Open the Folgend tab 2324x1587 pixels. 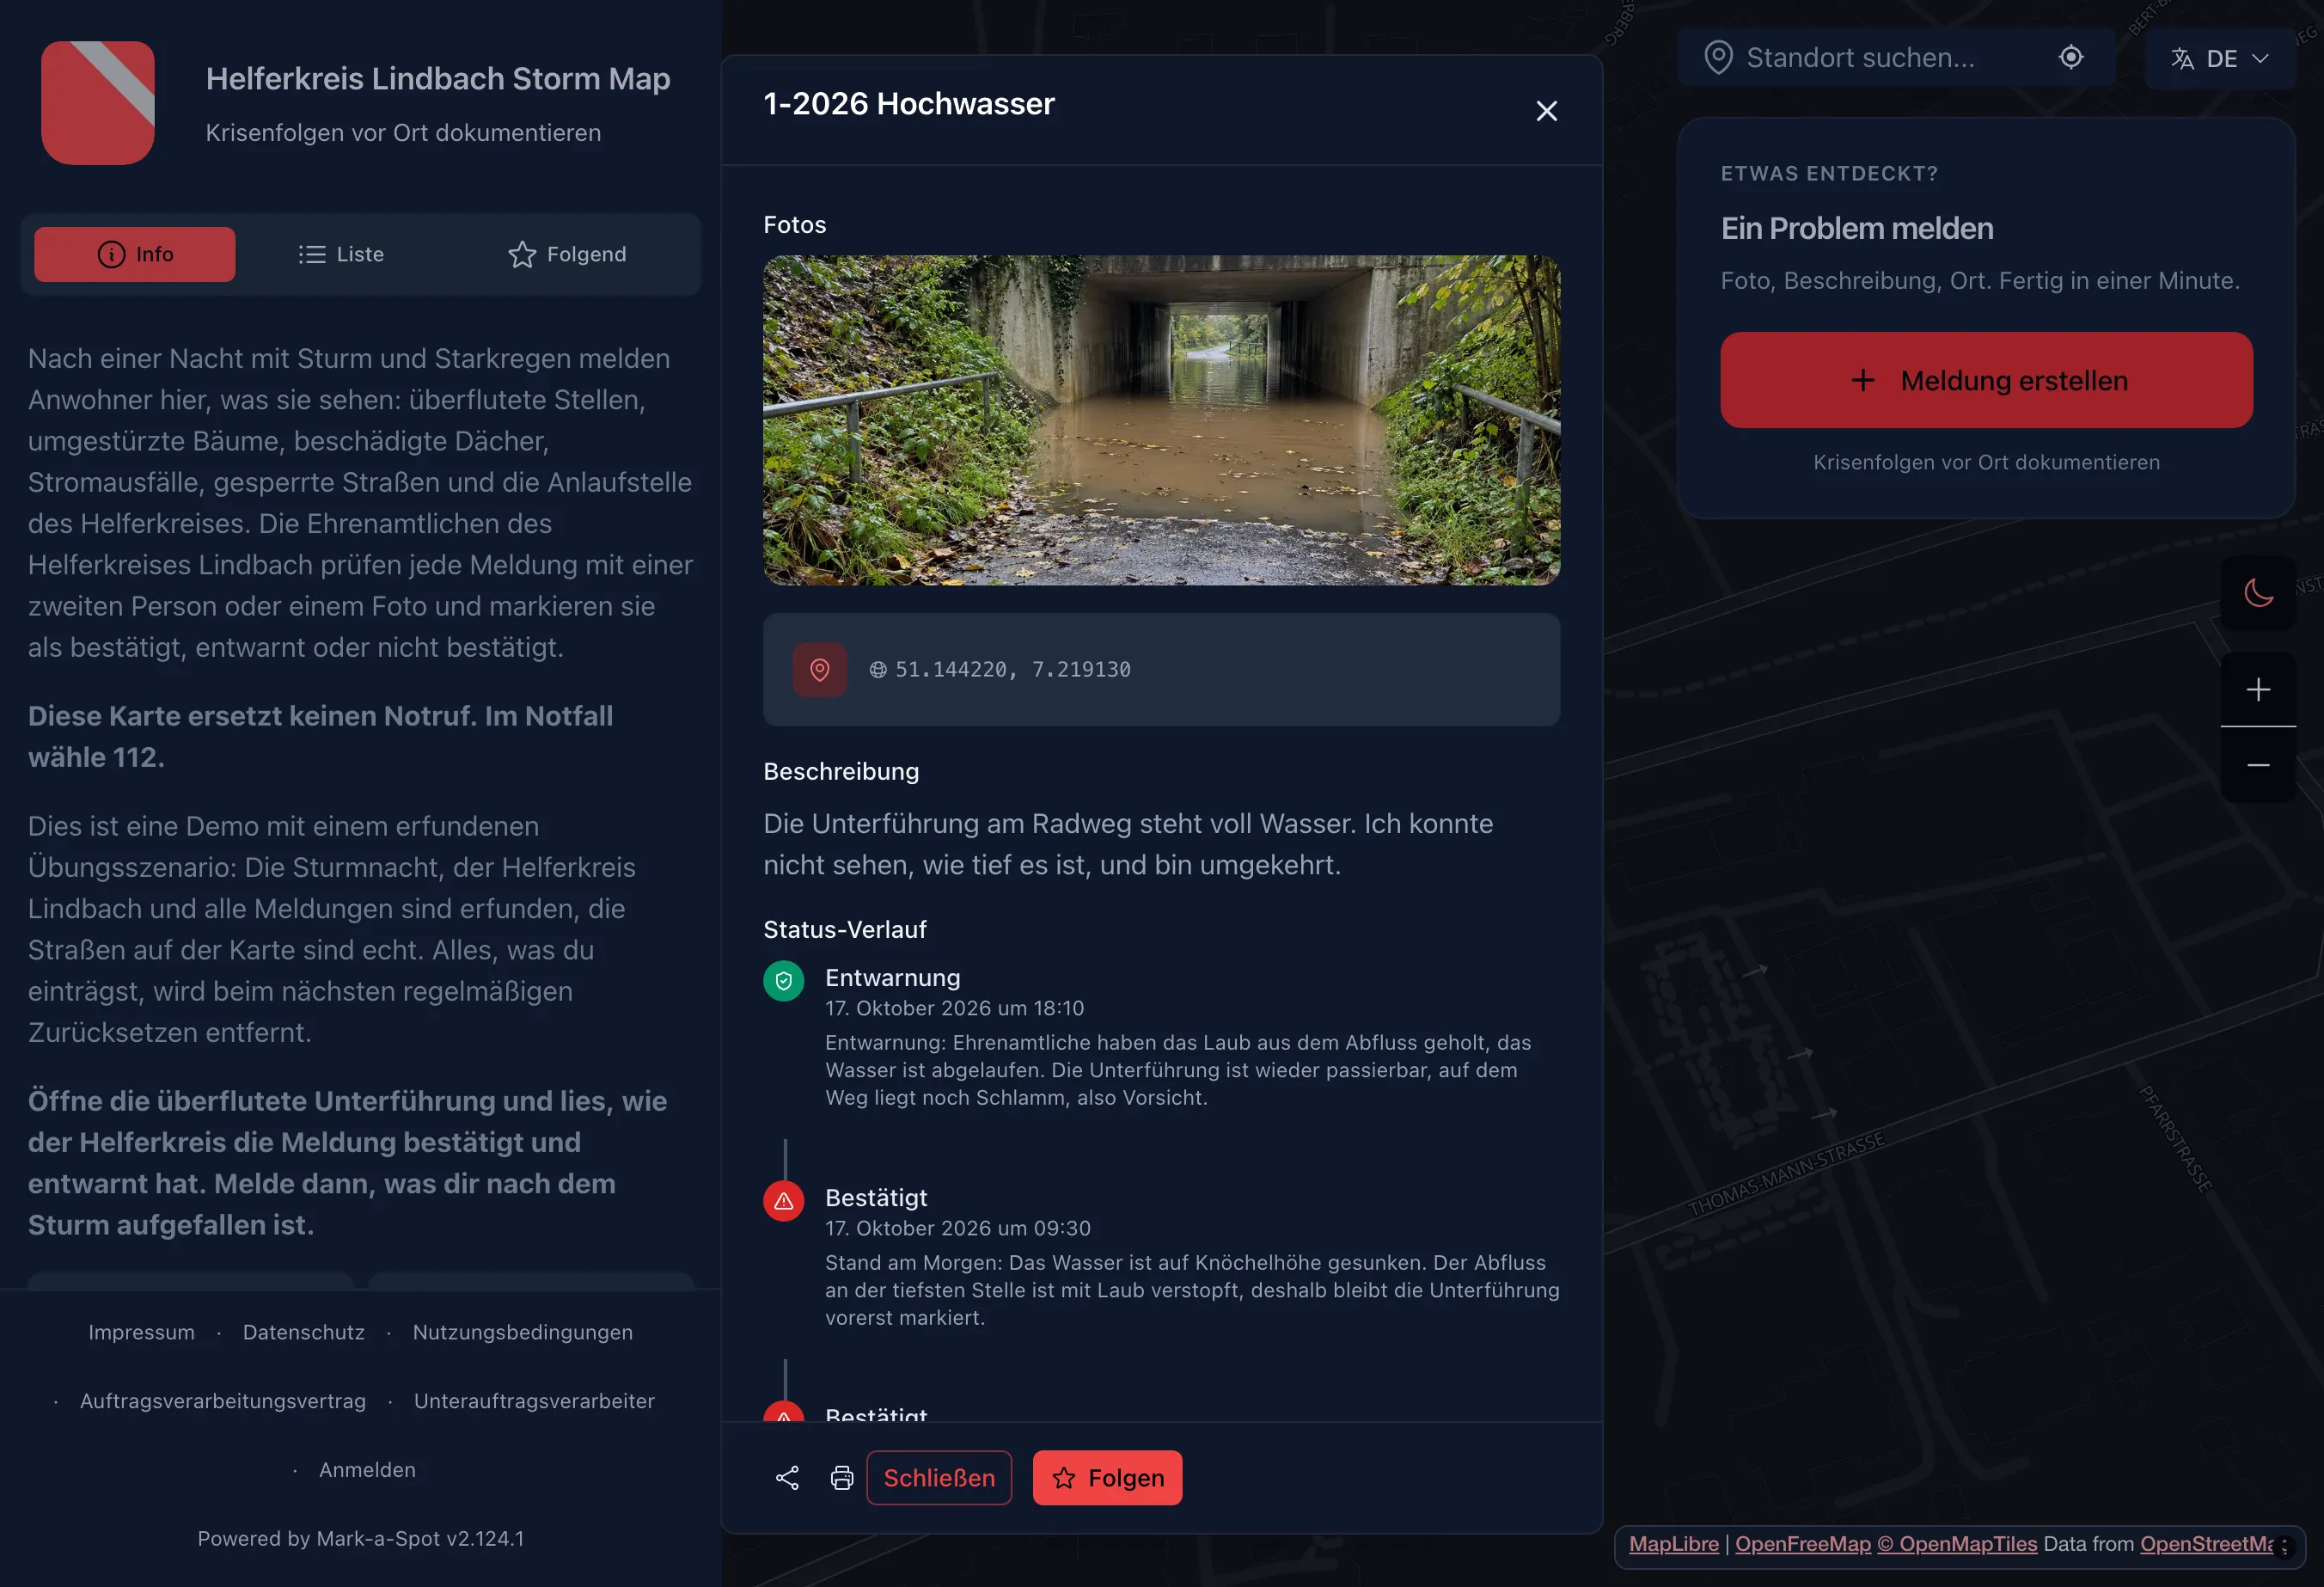pos(567,254)
